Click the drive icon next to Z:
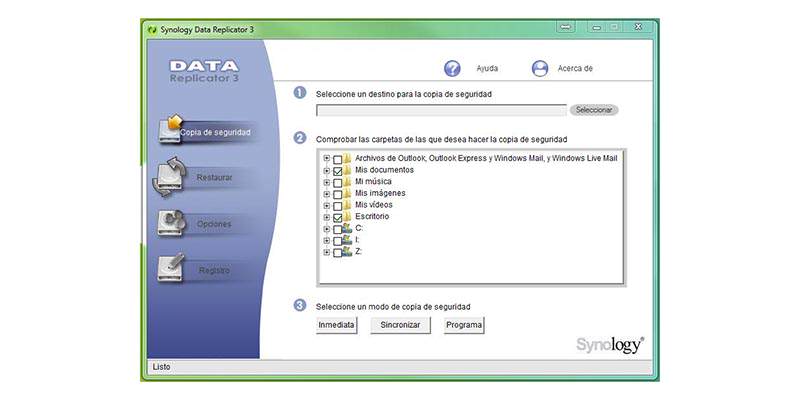800x400 pixels. [347, 252]
